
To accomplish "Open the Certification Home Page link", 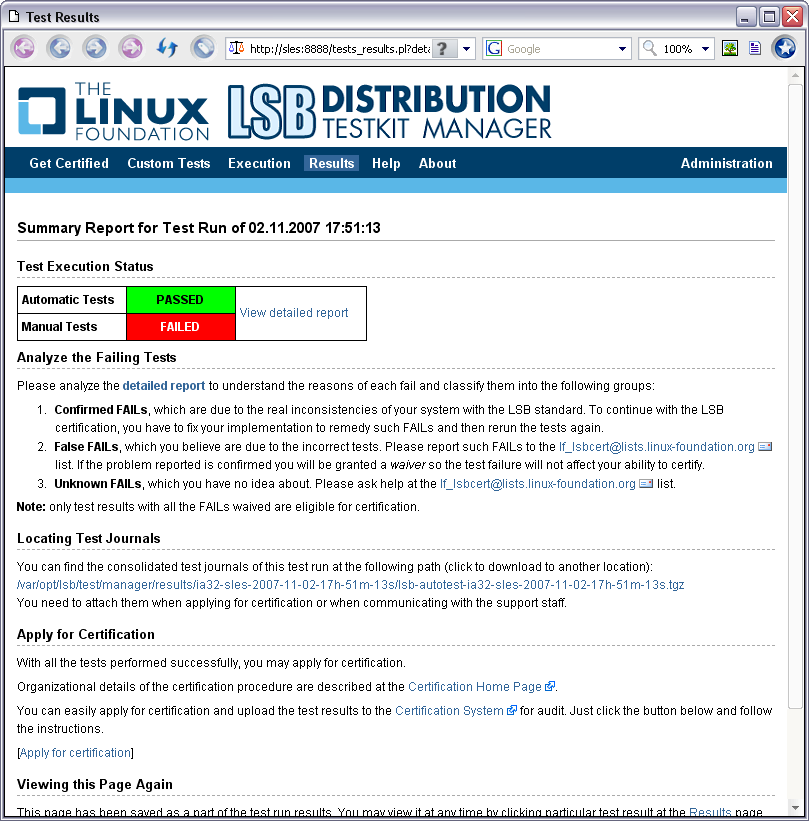I will (x=474, y=686).
